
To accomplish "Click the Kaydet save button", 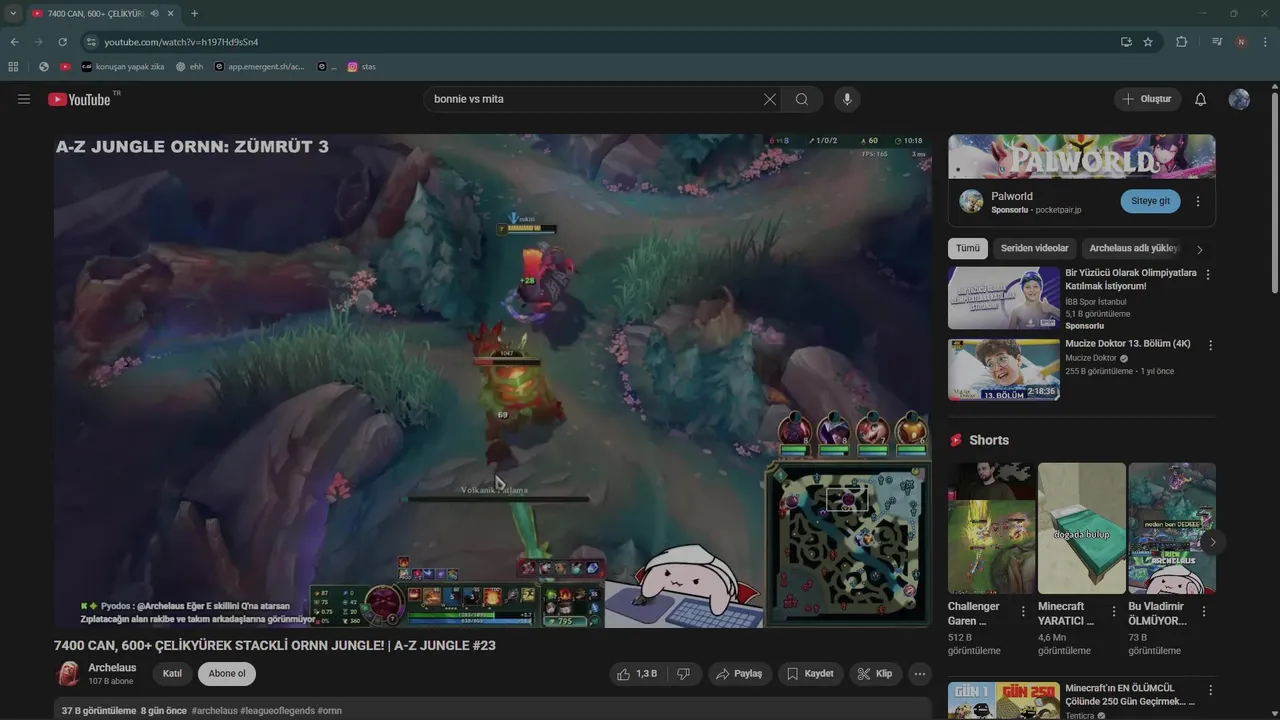I will (x=810, y=674).
